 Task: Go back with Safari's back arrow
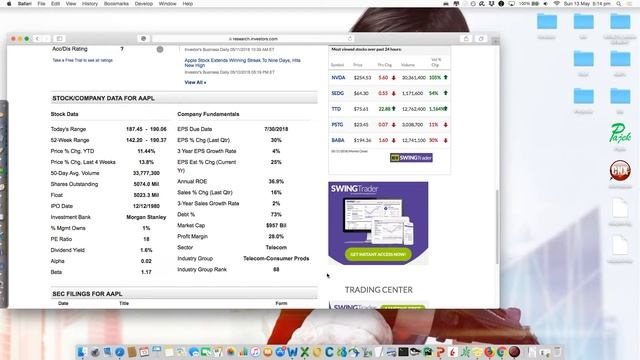pyautogui.click(x=37, y=38)
